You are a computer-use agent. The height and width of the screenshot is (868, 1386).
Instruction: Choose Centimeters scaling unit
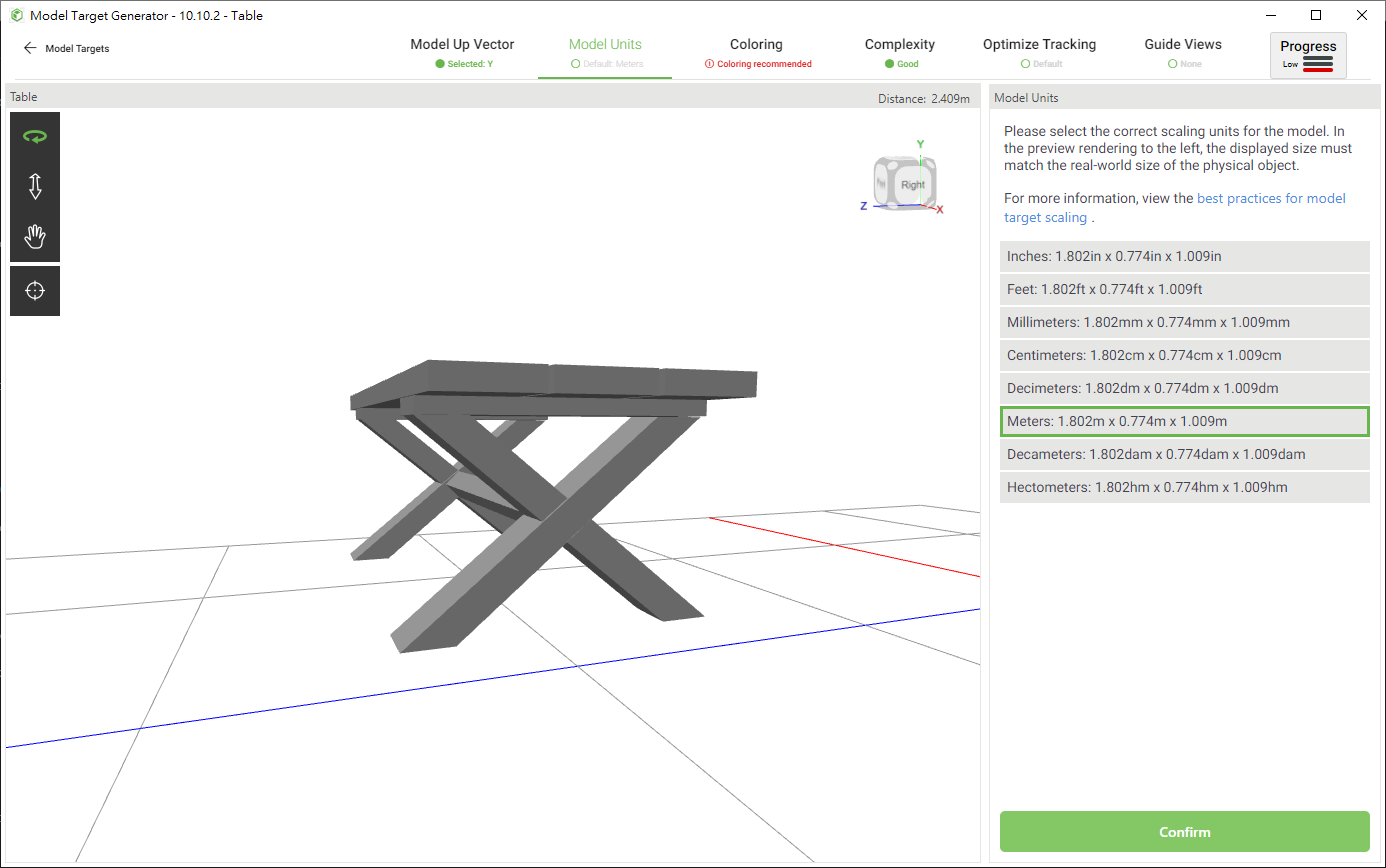(1184, 355)
